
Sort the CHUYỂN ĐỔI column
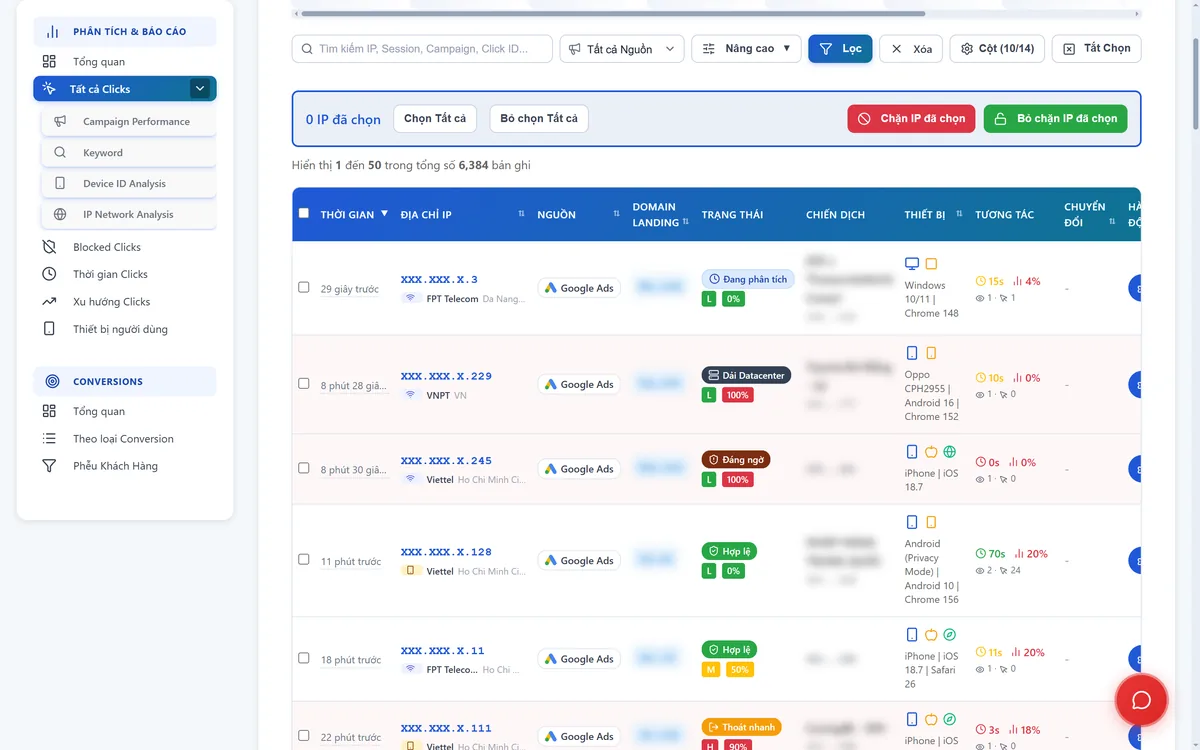click(x=1113, y=222)
